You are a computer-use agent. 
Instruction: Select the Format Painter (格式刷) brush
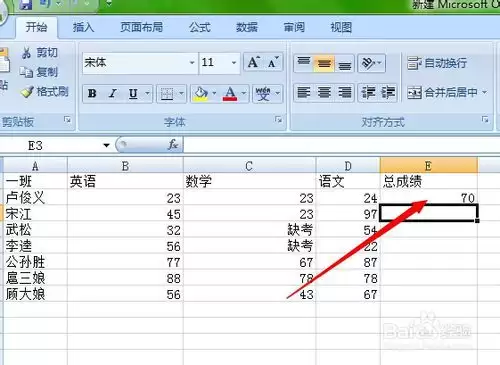click(27, 91)
